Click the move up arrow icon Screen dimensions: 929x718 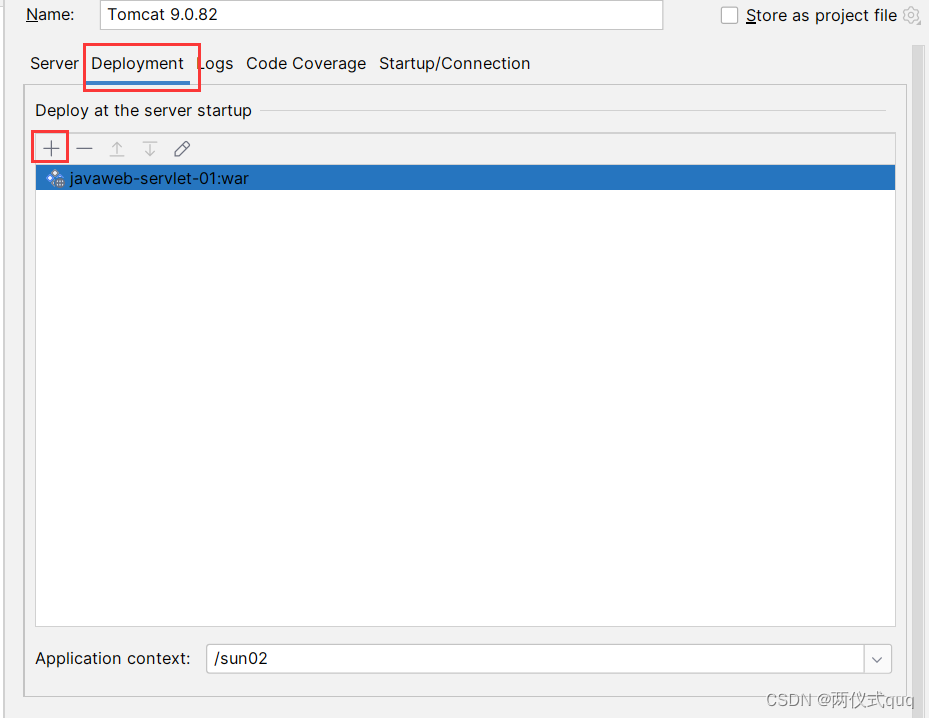(x=117, y=148)
